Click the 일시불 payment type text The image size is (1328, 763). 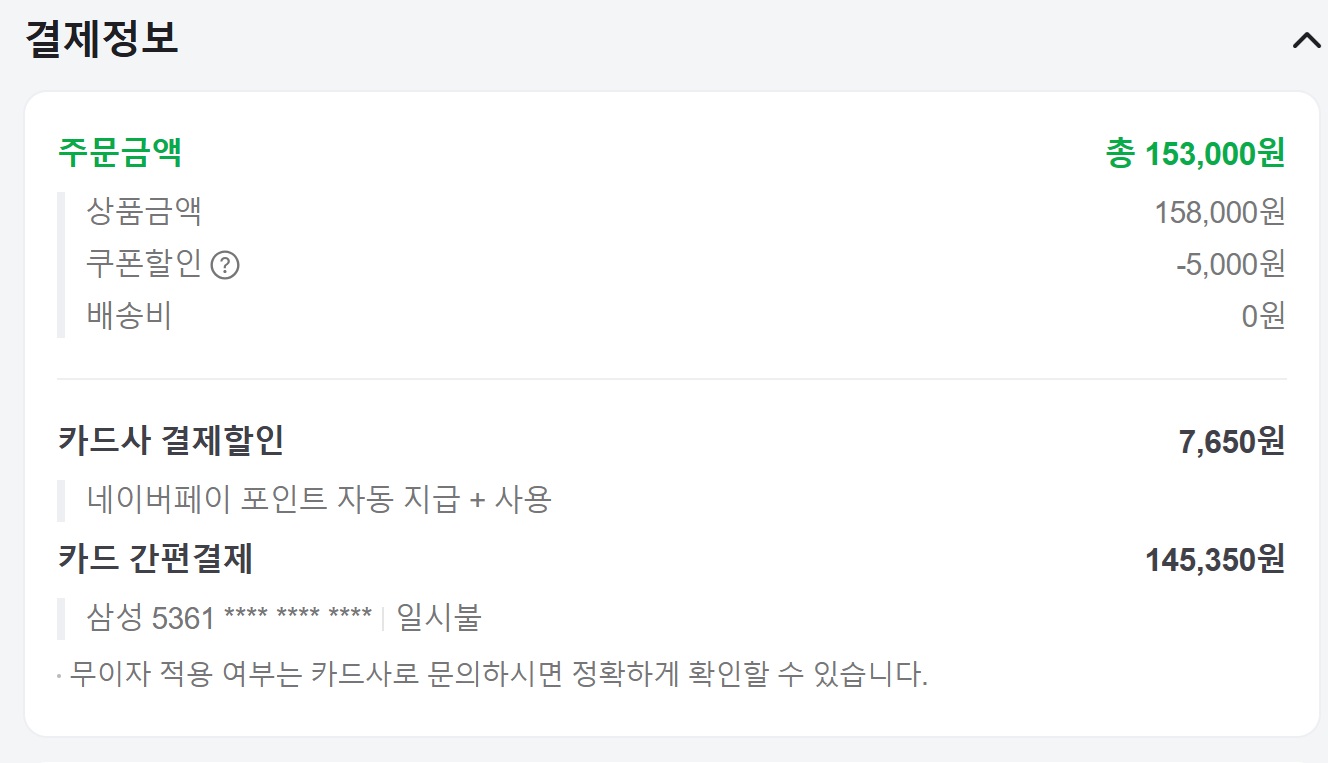tap(439, 618)
